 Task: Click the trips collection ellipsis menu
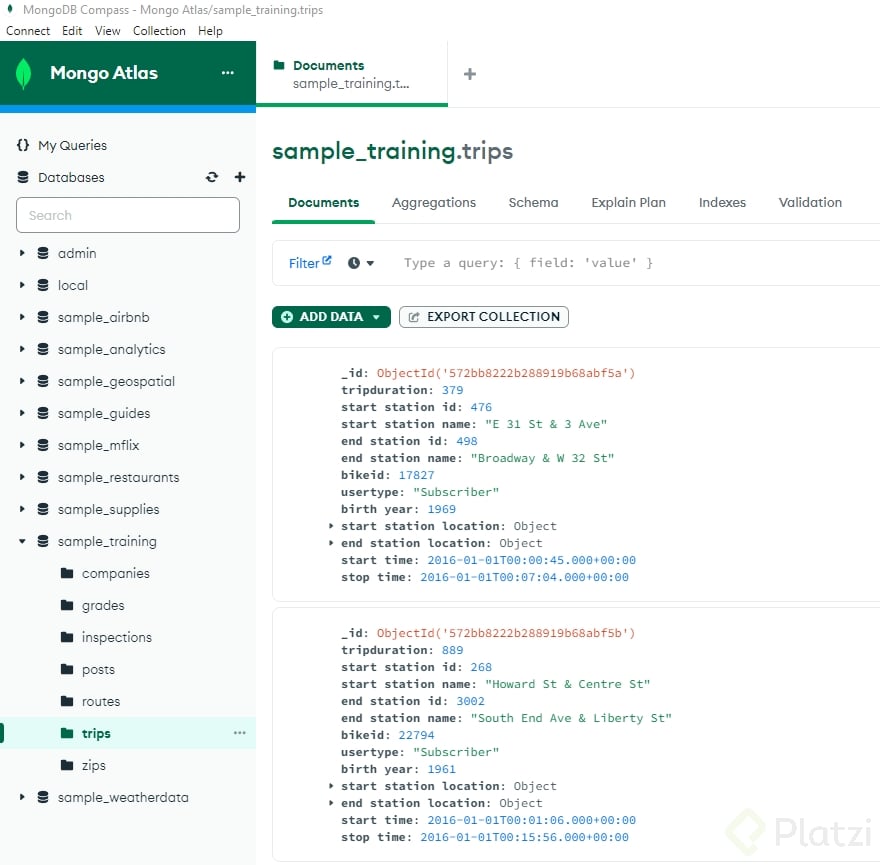(x=240, y=733)
